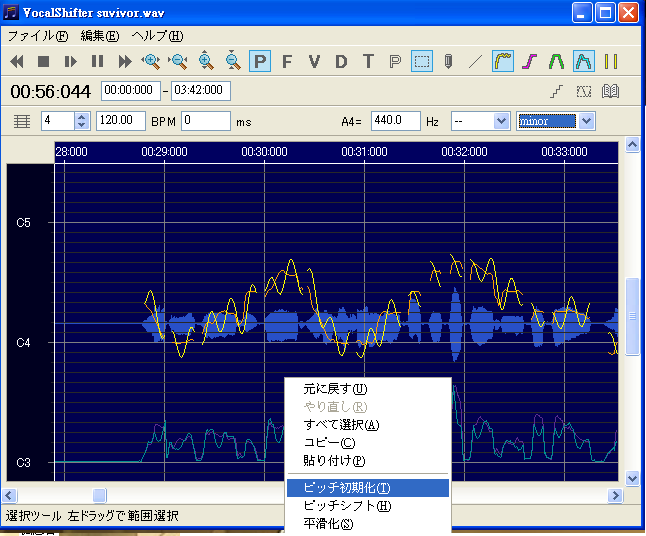
Task: Click the fast-forward button
Action: coord(125,62)
